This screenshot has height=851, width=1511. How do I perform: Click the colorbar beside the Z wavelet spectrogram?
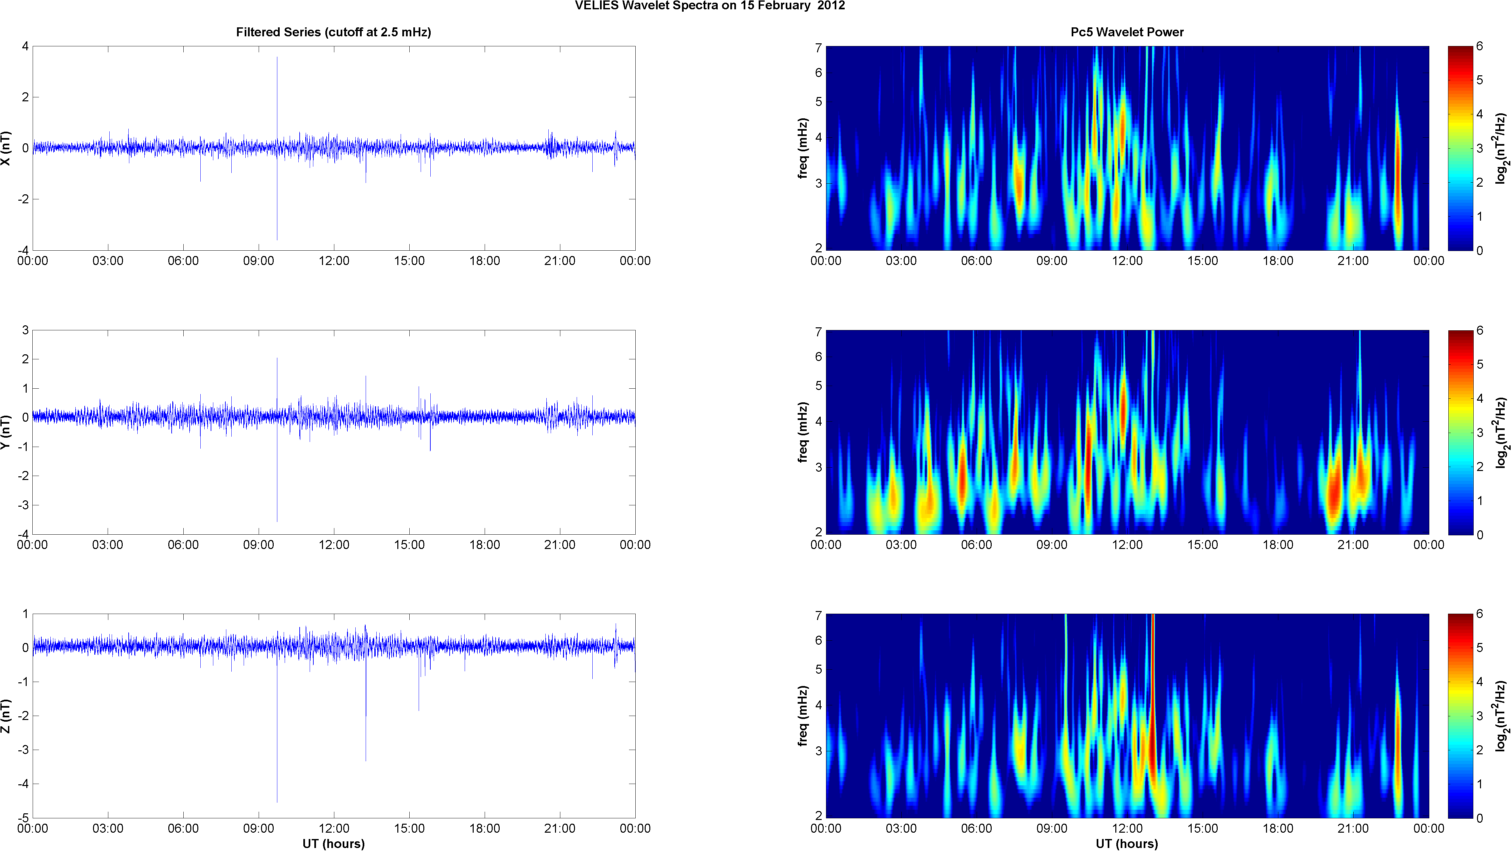(1460, 716)
